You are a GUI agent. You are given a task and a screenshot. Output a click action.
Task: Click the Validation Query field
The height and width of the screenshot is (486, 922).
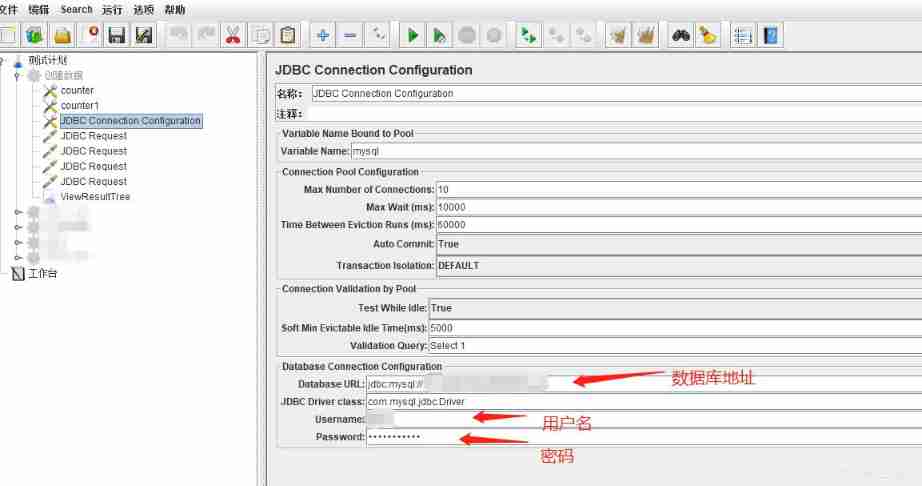pyautogui.click(x=676, y=346)
